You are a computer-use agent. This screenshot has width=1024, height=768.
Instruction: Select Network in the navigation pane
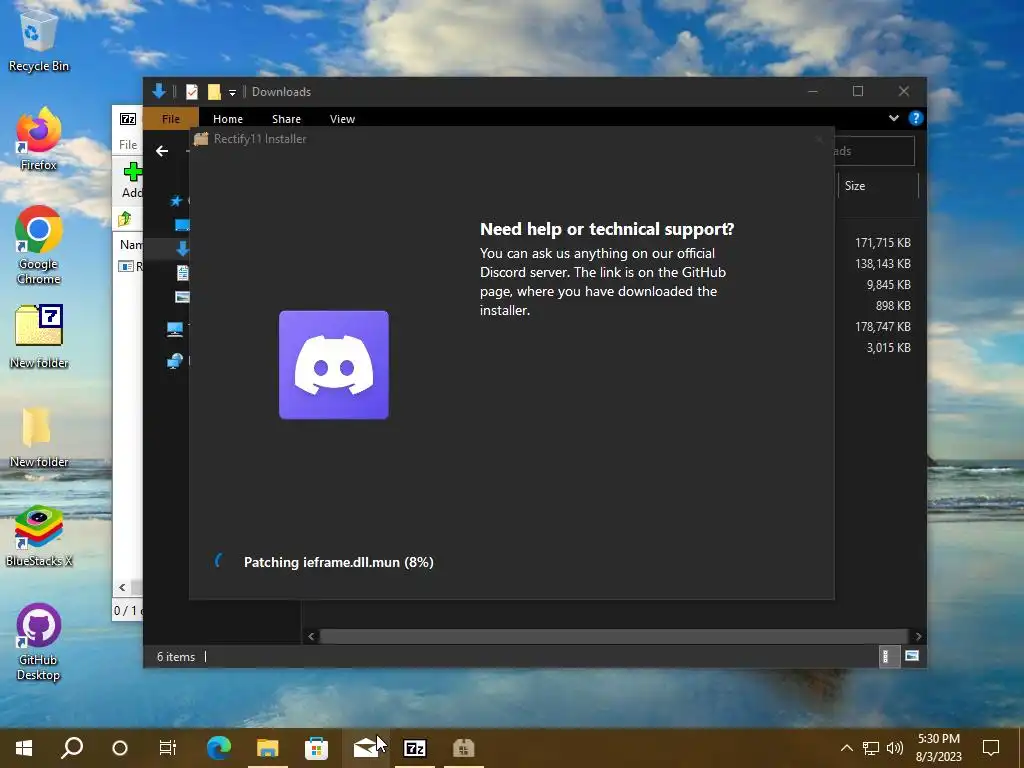175,360
